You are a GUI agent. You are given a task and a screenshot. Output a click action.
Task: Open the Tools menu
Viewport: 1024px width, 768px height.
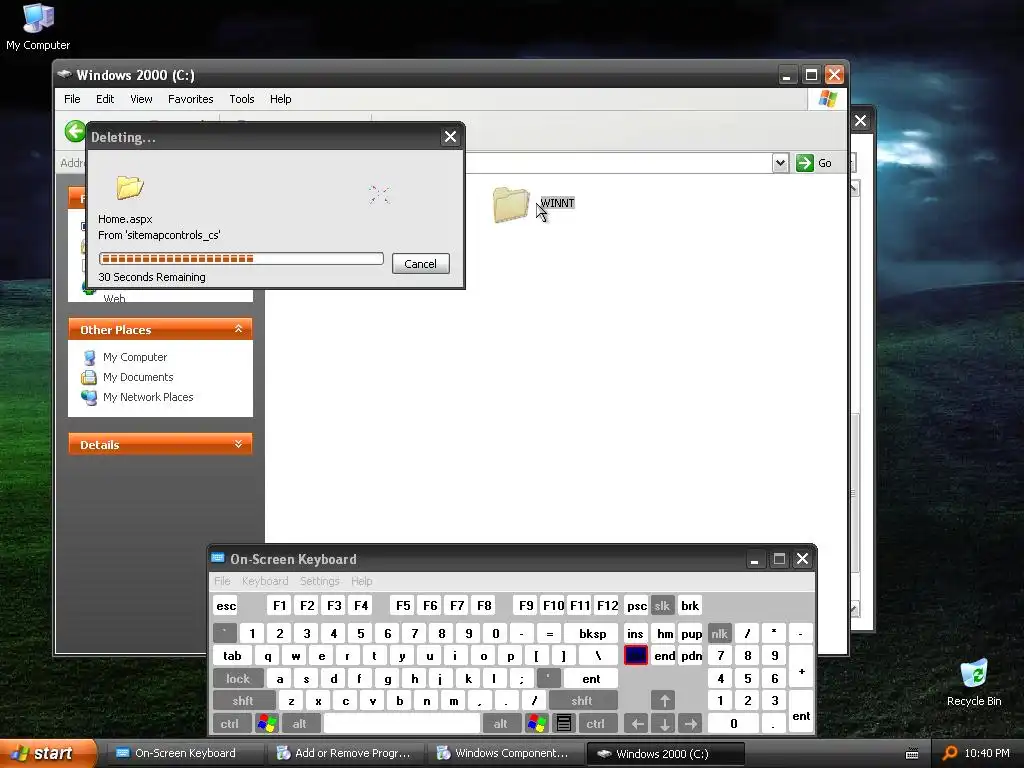[x=242, y=99]
